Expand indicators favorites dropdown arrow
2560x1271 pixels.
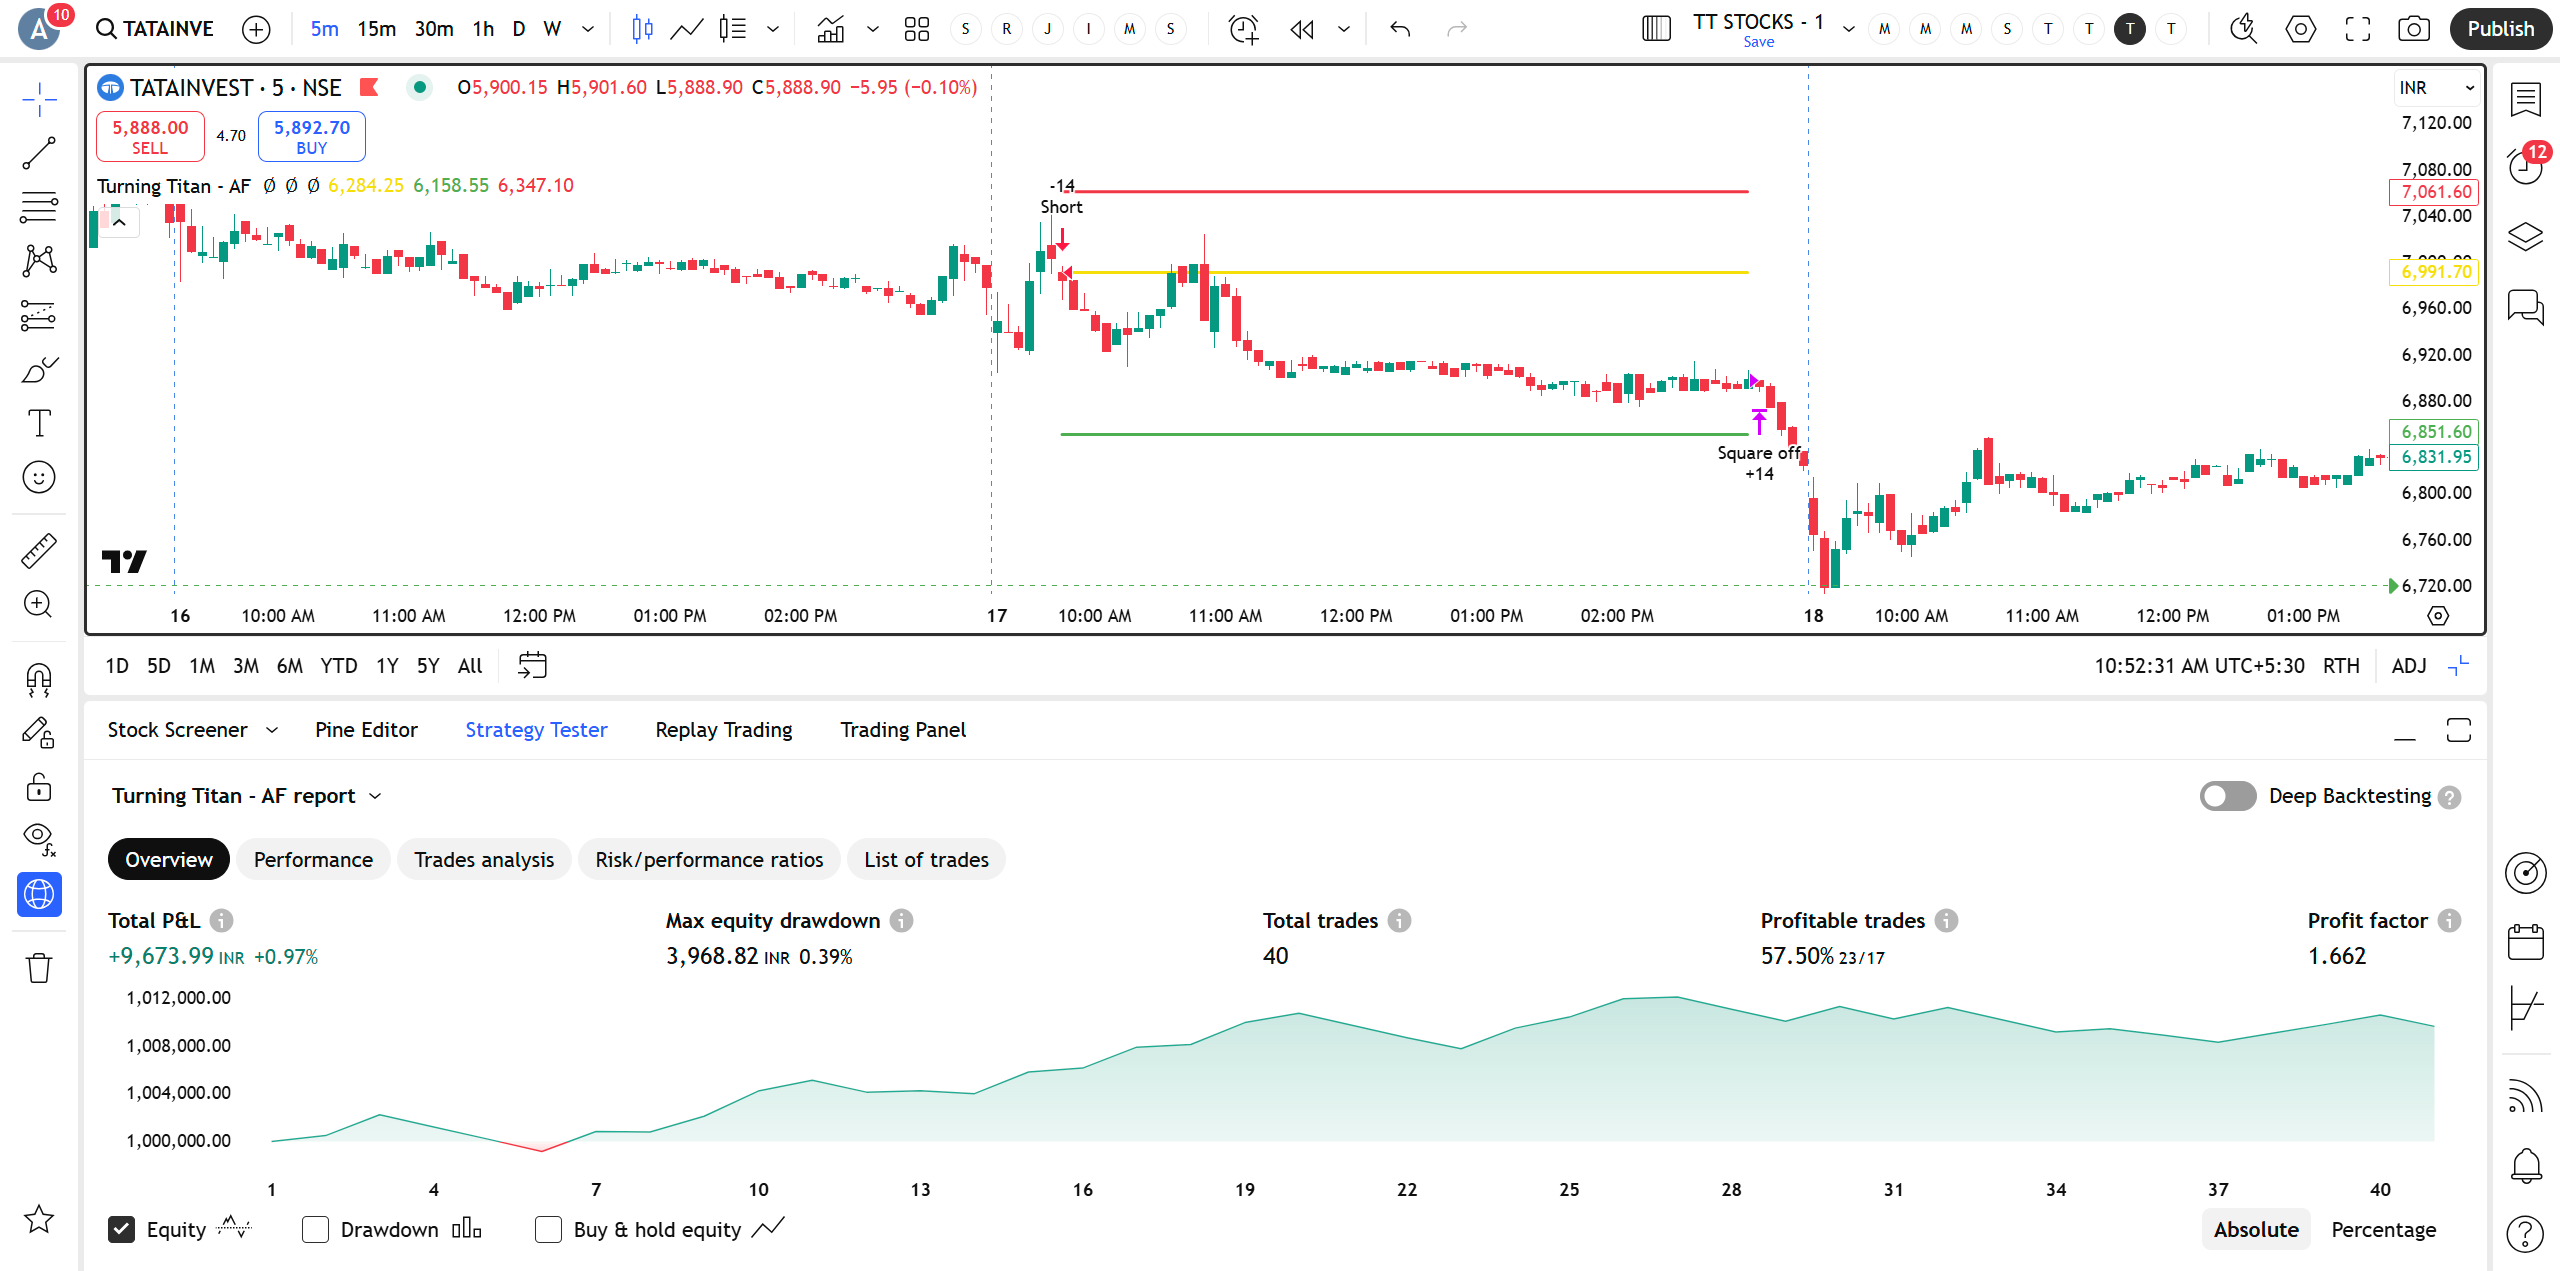pos(873,29)
